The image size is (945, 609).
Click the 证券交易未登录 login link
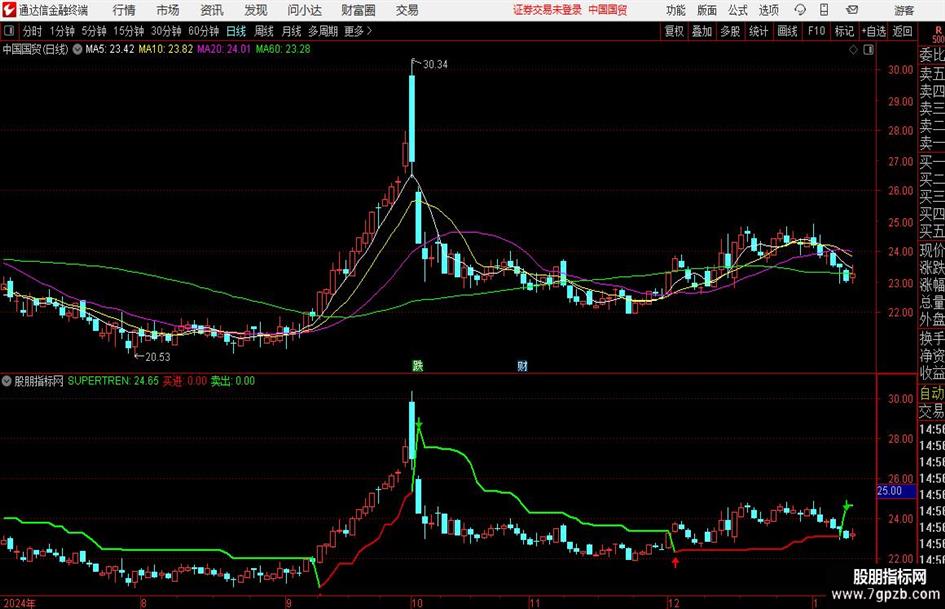tap(547, 10)
